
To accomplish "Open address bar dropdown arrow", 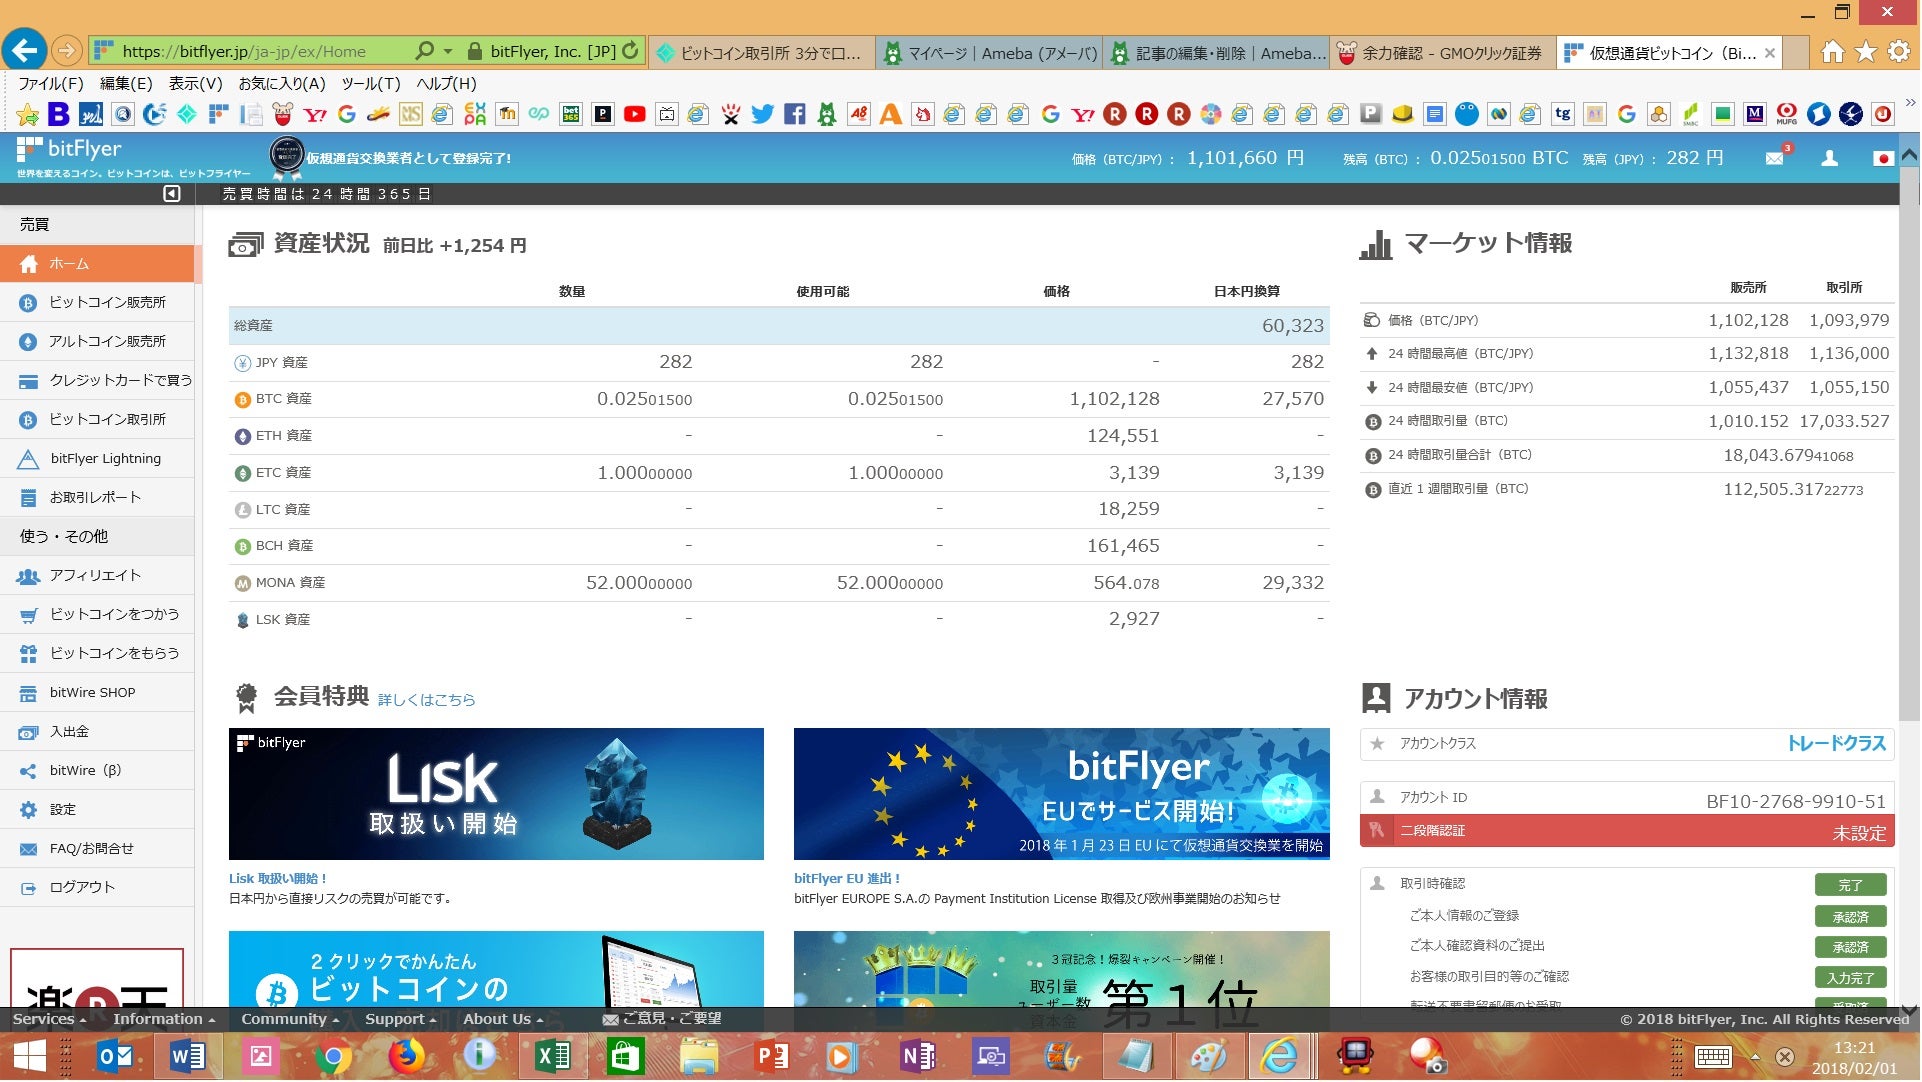I will click(448, 52).
